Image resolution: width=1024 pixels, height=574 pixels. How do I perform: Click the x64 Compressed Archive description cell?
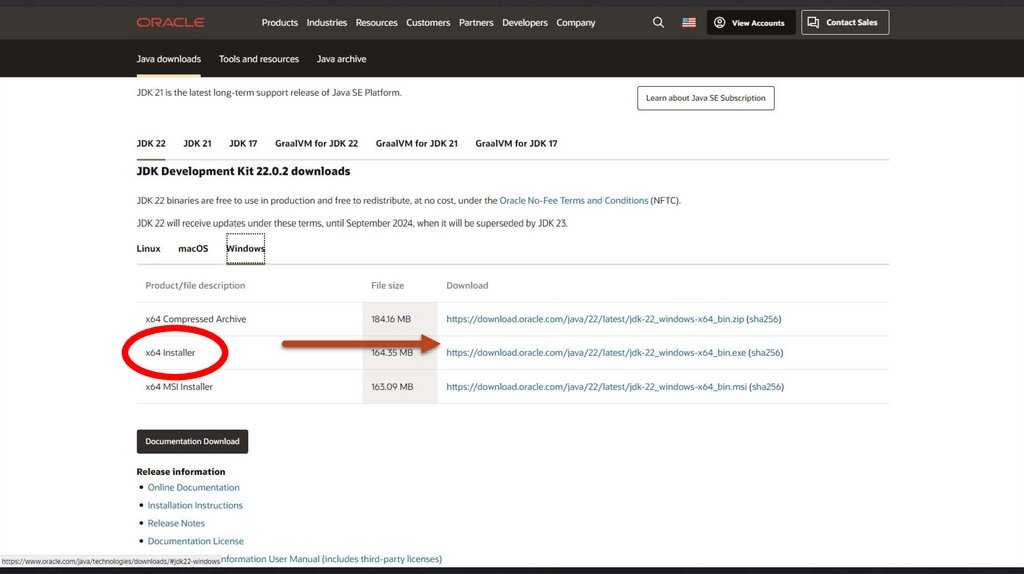coord(195,319)
